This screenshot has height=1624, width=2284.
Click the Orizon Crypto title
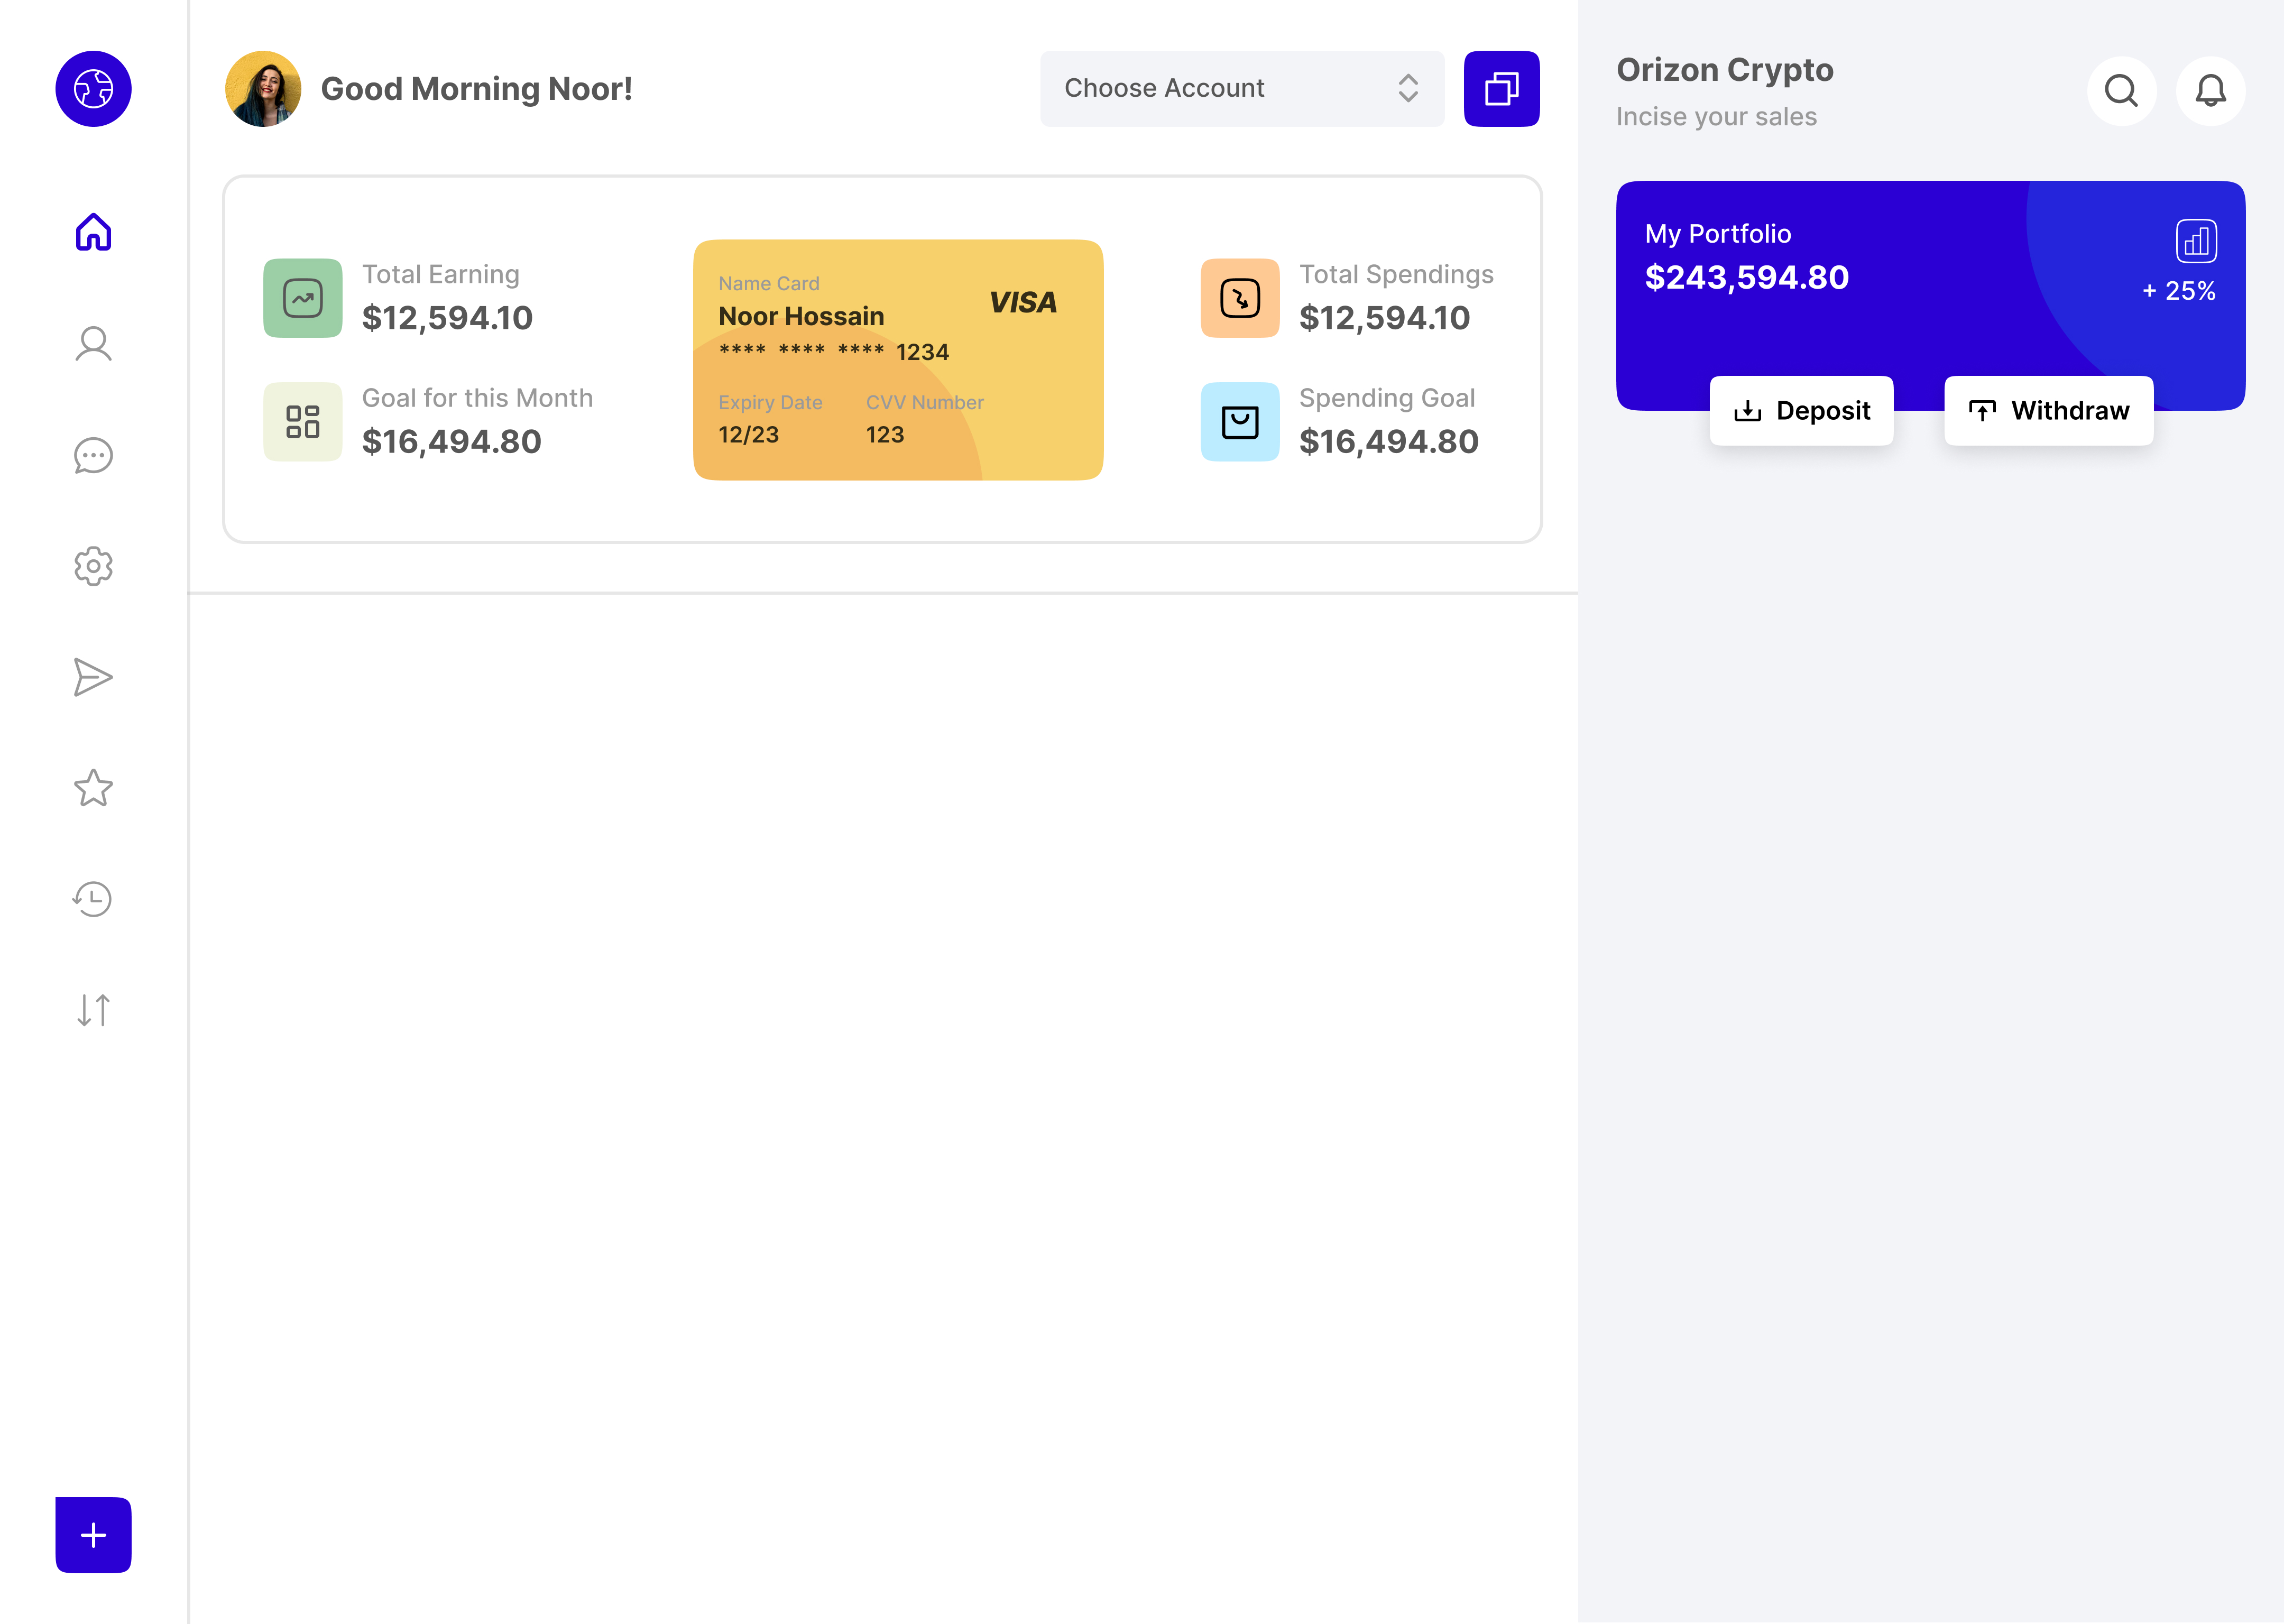point(1725,70)
